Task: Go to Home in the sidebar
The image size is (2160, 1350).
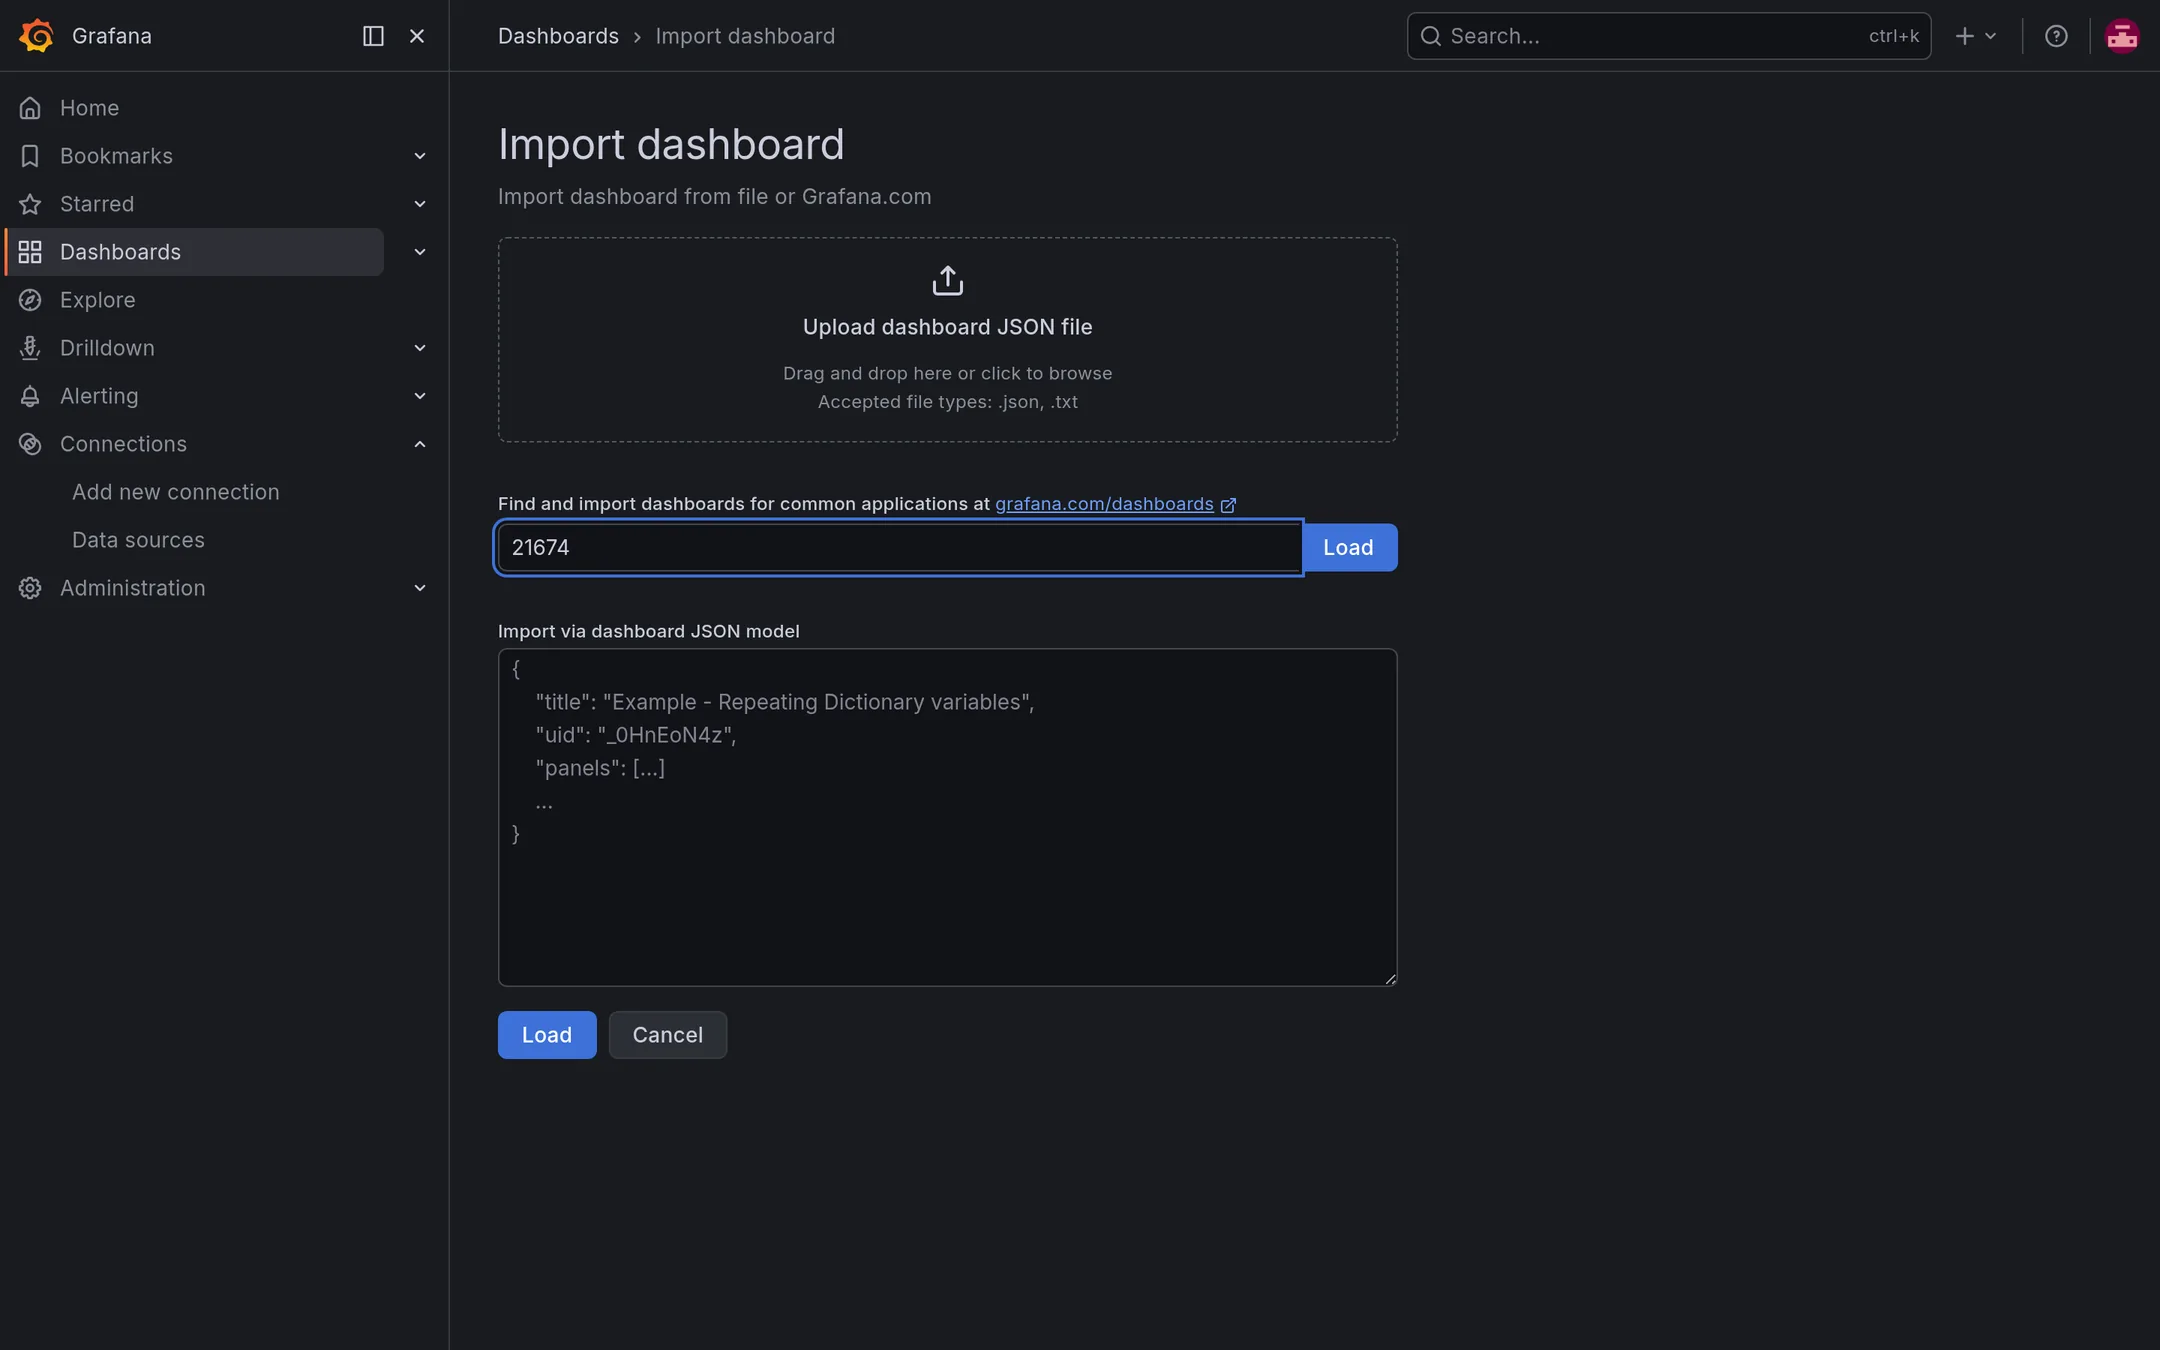Action: pyautogui.click(x=89, y=108)
